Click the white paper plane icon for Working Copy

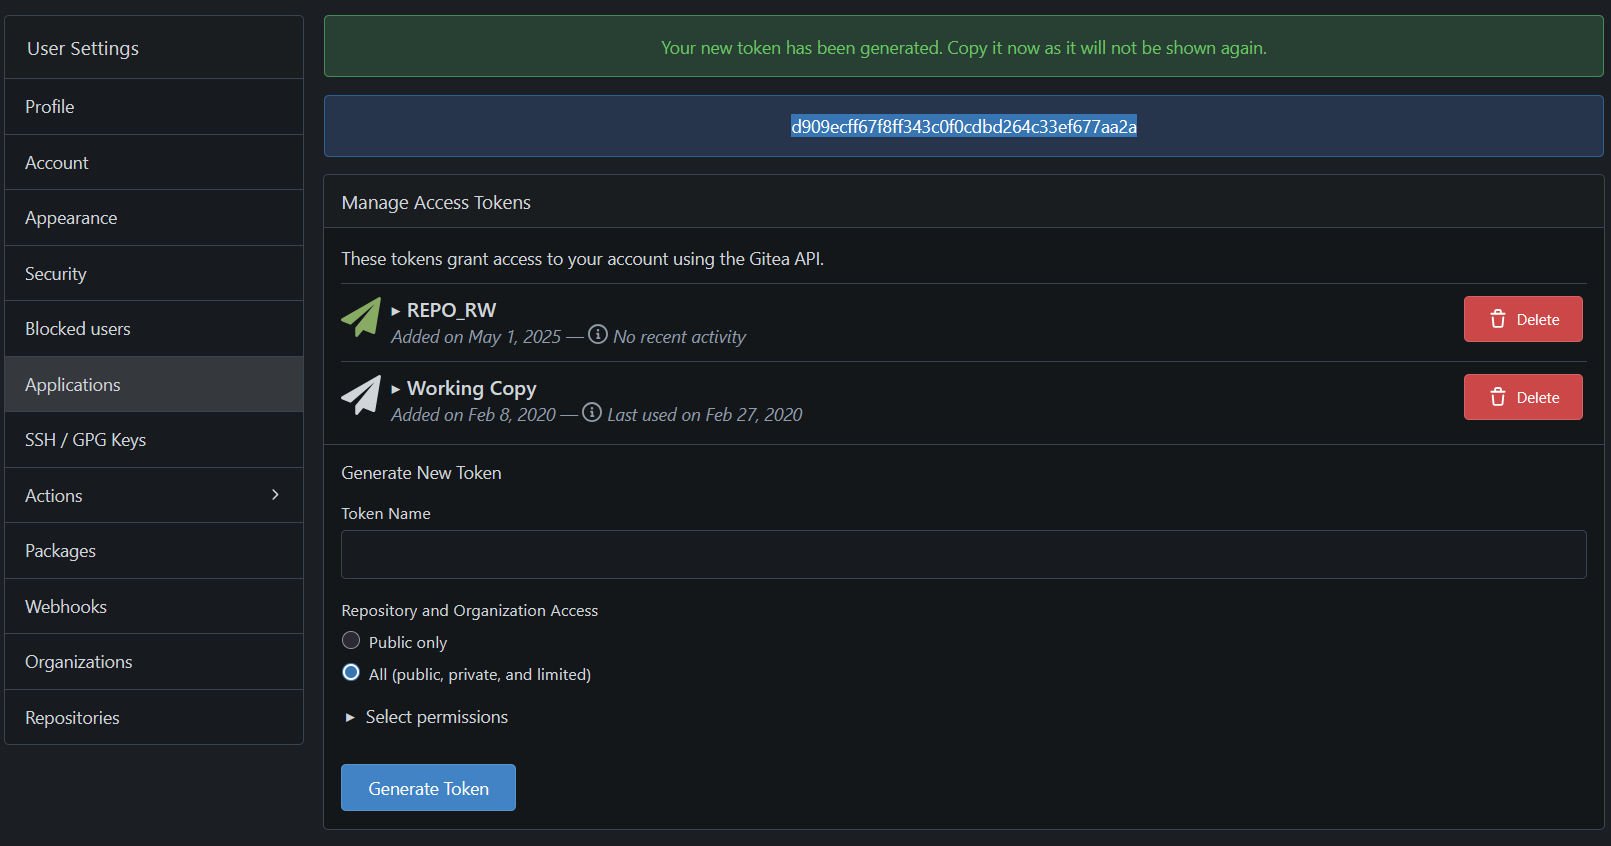pyautogui.click(x=361, y=395)
